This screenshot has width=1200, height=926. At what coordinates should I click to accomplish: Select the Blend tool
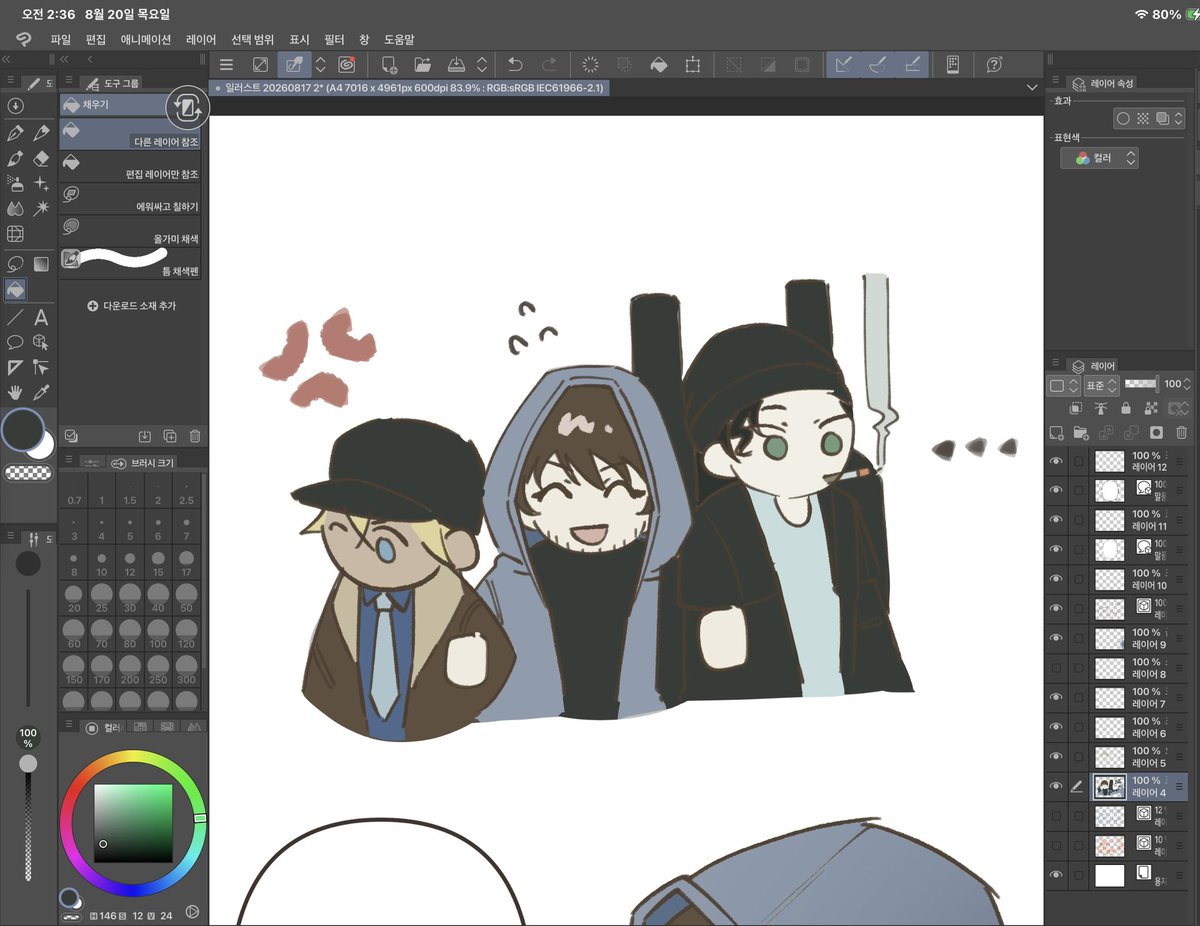coord(15,209)
